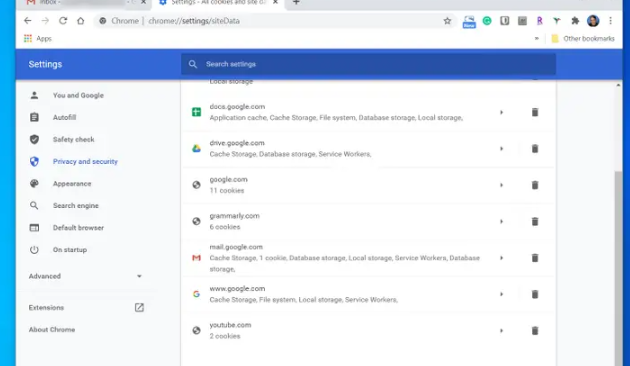Open You and Google settings

78,96
